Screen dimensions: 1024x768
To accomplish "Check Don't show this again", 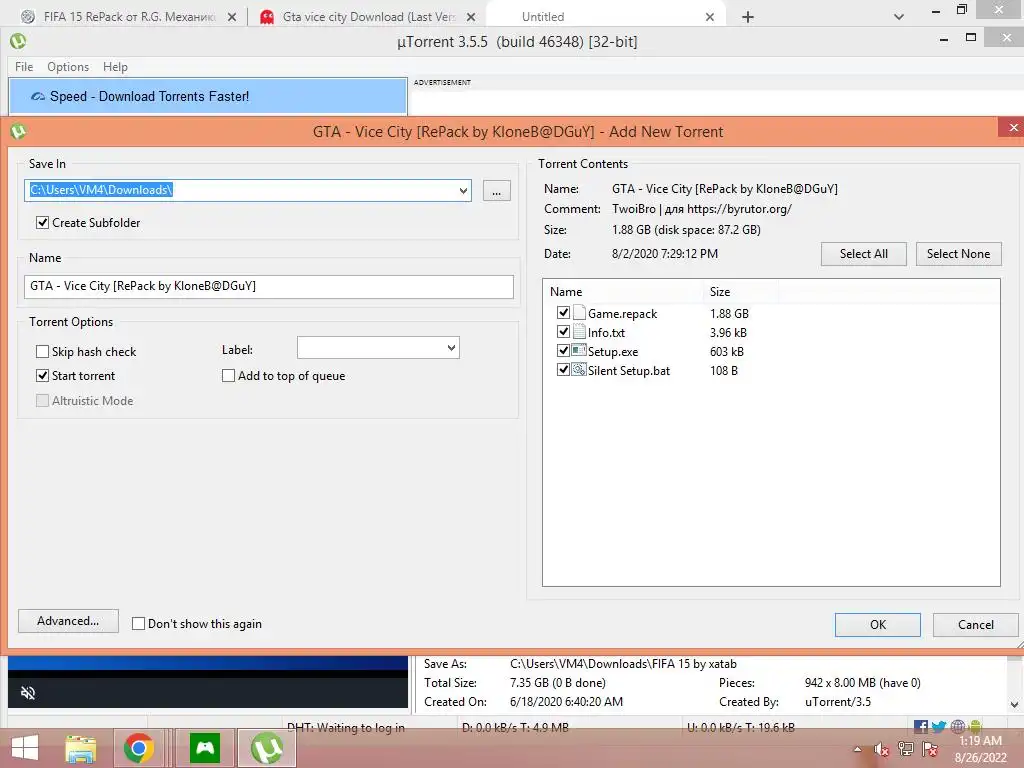I will [138, 624].
